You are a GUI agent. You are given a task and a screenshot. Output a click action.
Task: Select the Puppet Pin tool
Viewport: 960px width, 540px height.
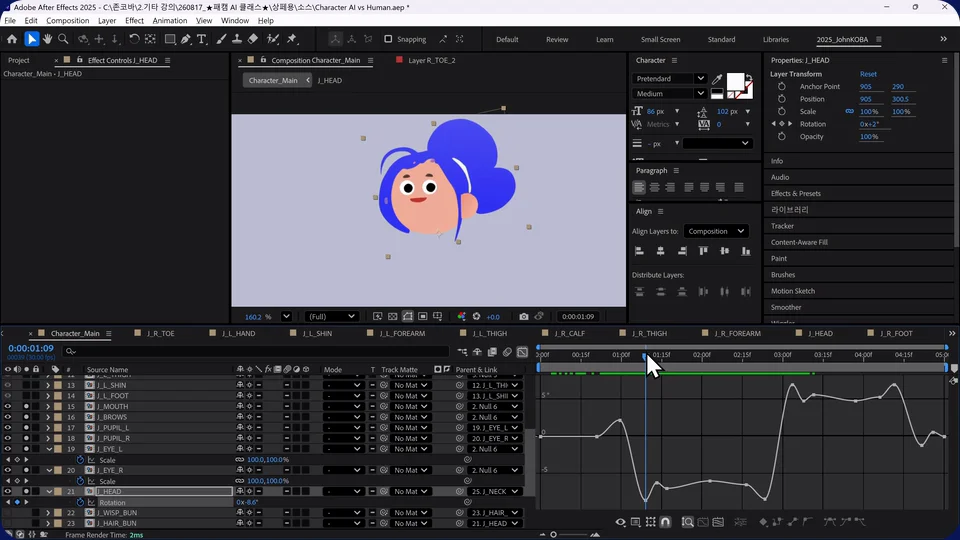[x=292, y=39]
